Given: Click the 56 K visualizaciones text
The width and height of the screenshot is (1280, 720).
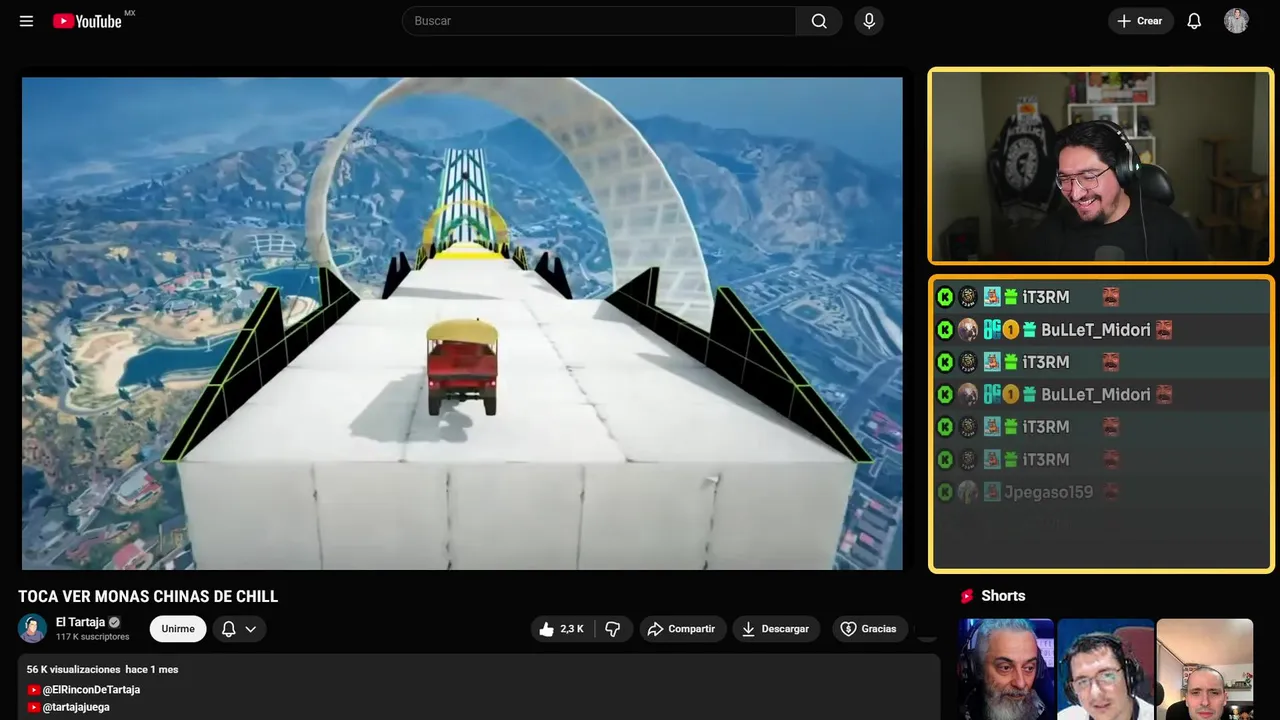Looking at the screenshot, I should 74,669.
